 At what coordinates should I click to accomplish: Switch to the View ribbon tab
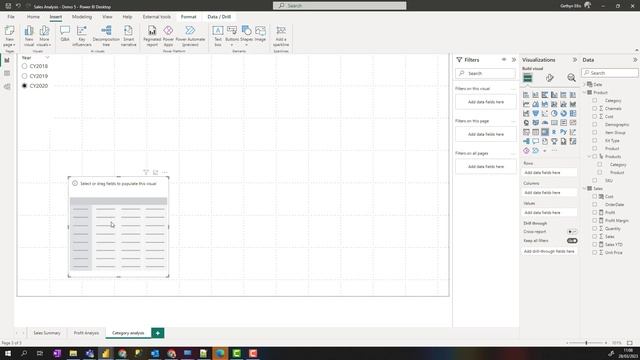click(107, 17)
